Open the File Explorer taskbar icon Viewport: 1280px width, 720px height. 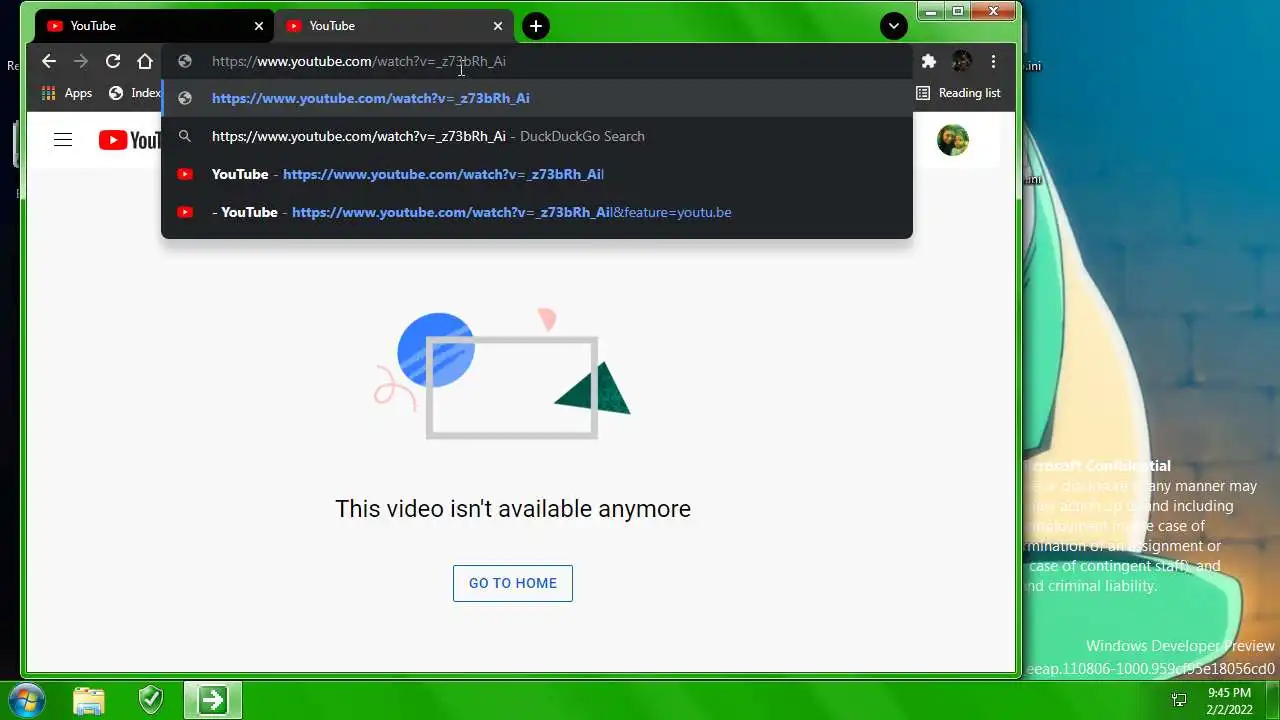click(x=89, y=700)
